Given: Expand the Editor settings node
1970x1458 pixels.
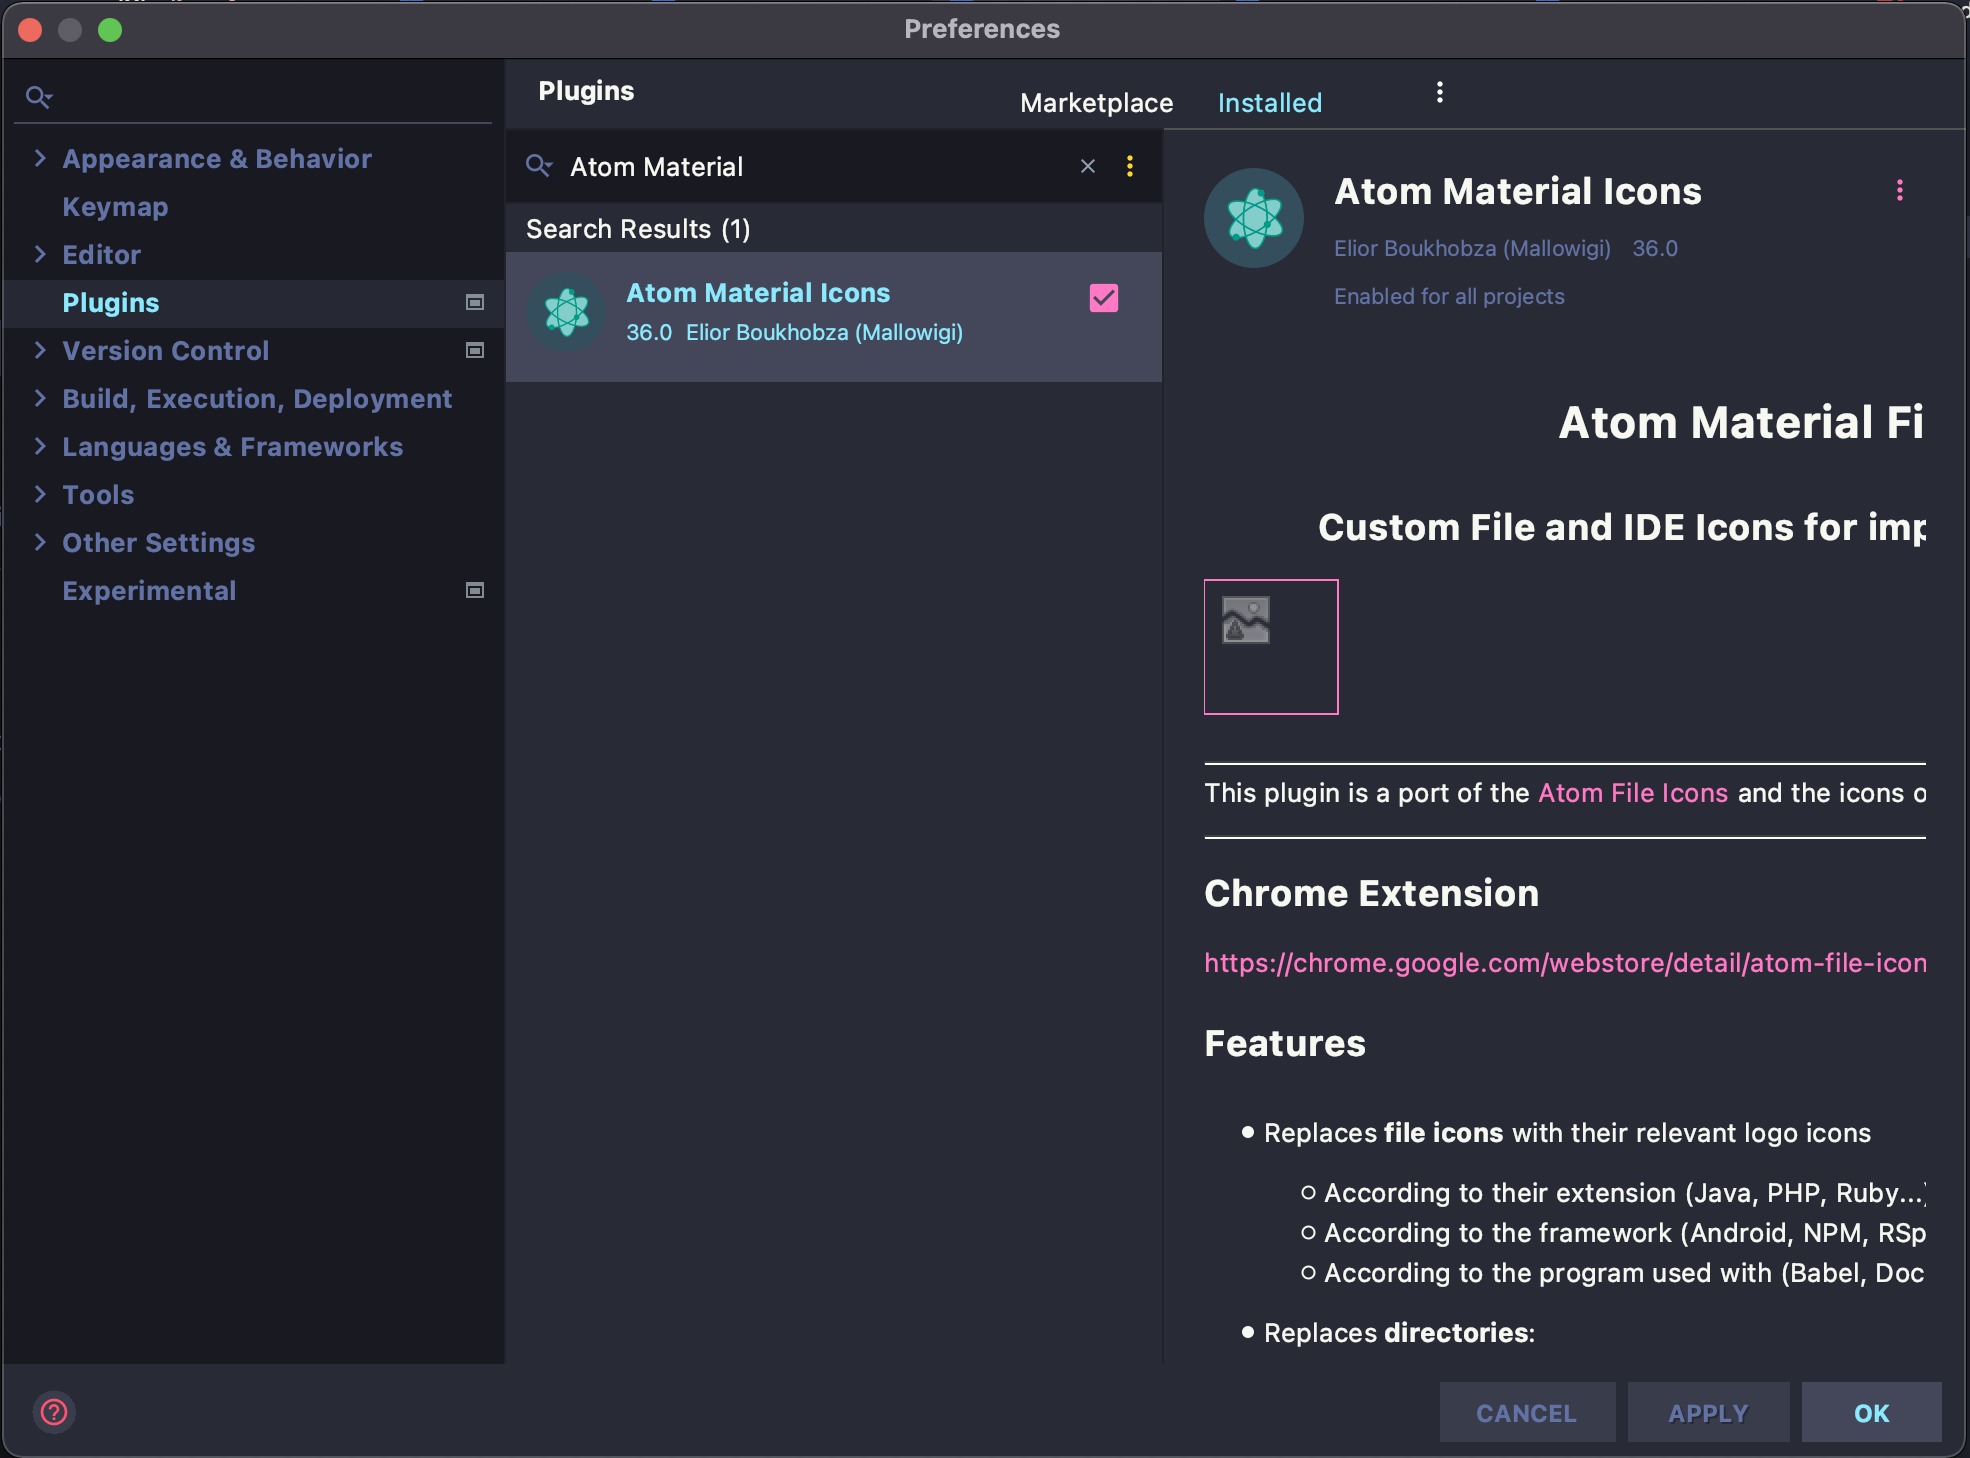Looking at the screenshot, I should [40, 254].
